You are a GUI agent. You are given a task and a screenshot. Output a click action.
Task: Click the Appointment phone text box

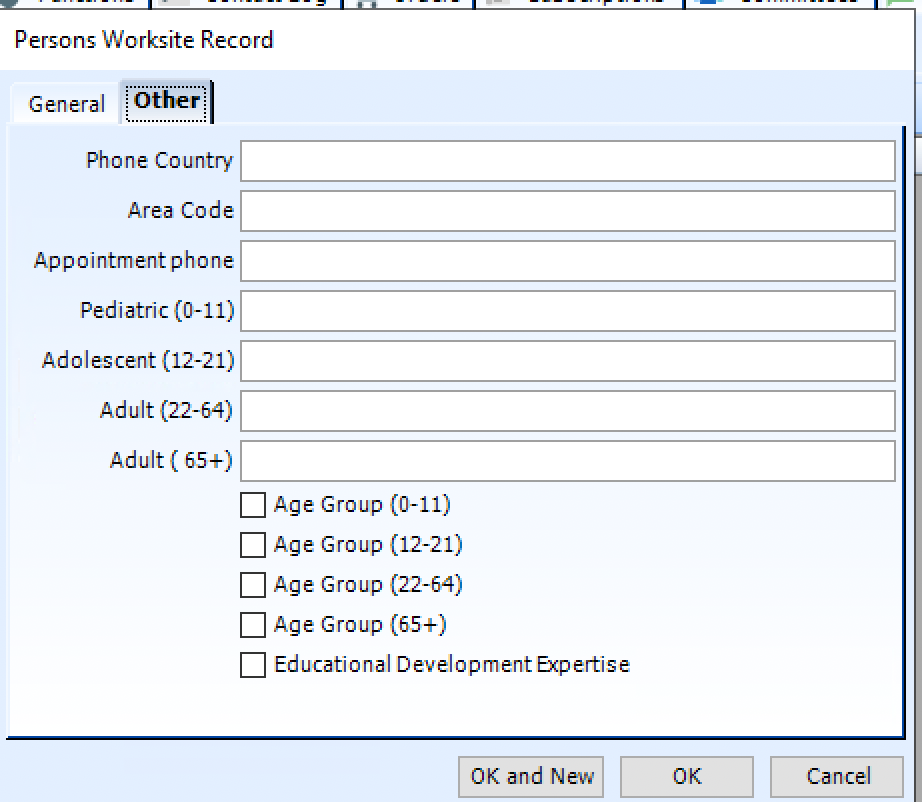click(x=567, y=260)
